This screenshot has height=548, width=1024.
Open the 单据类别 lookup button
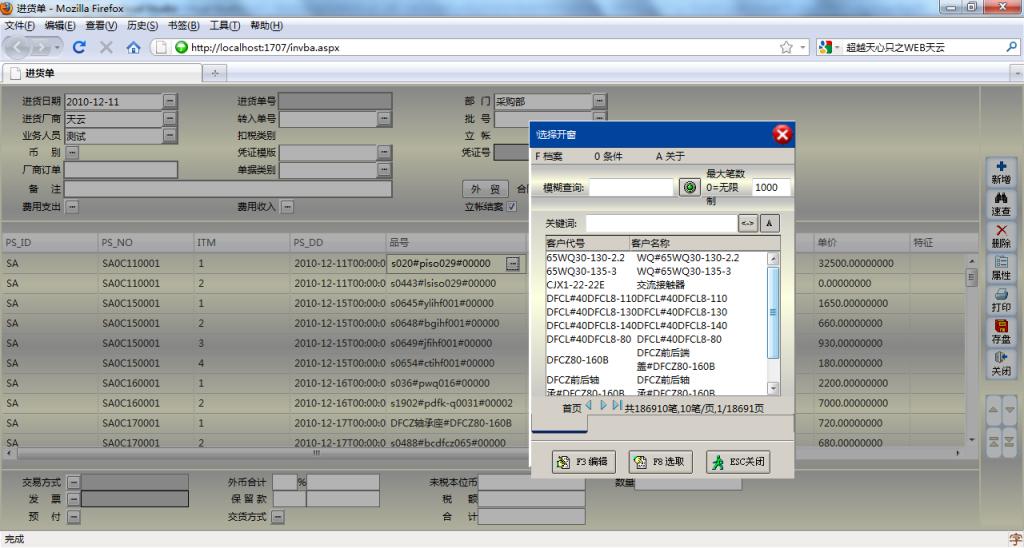[x=384, y=170]
